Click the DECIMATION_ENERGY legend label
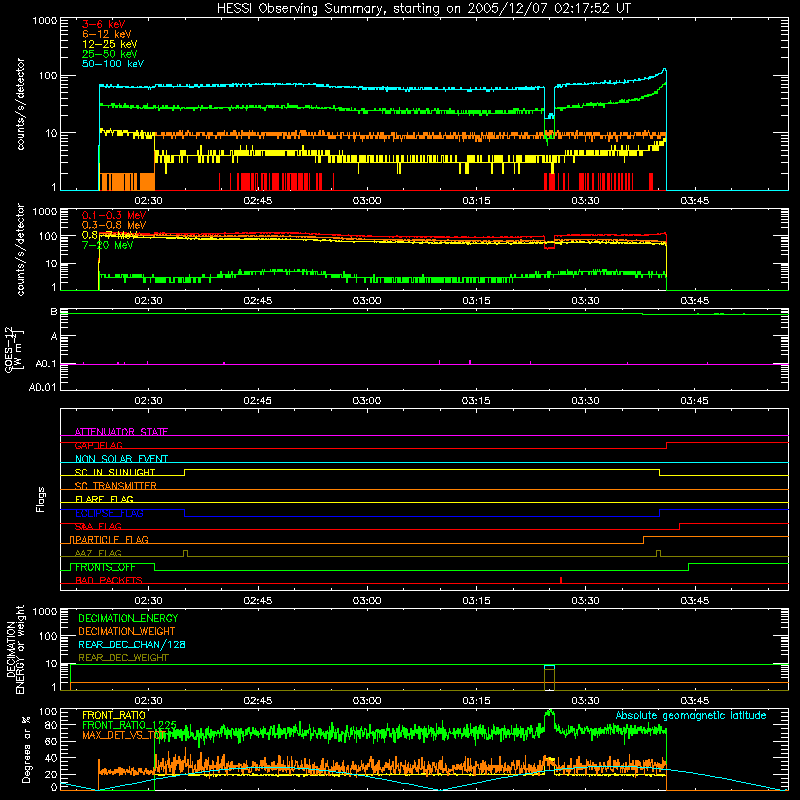Image resolution: width=800 pixels, height=800 pixels. click(128, 618)
